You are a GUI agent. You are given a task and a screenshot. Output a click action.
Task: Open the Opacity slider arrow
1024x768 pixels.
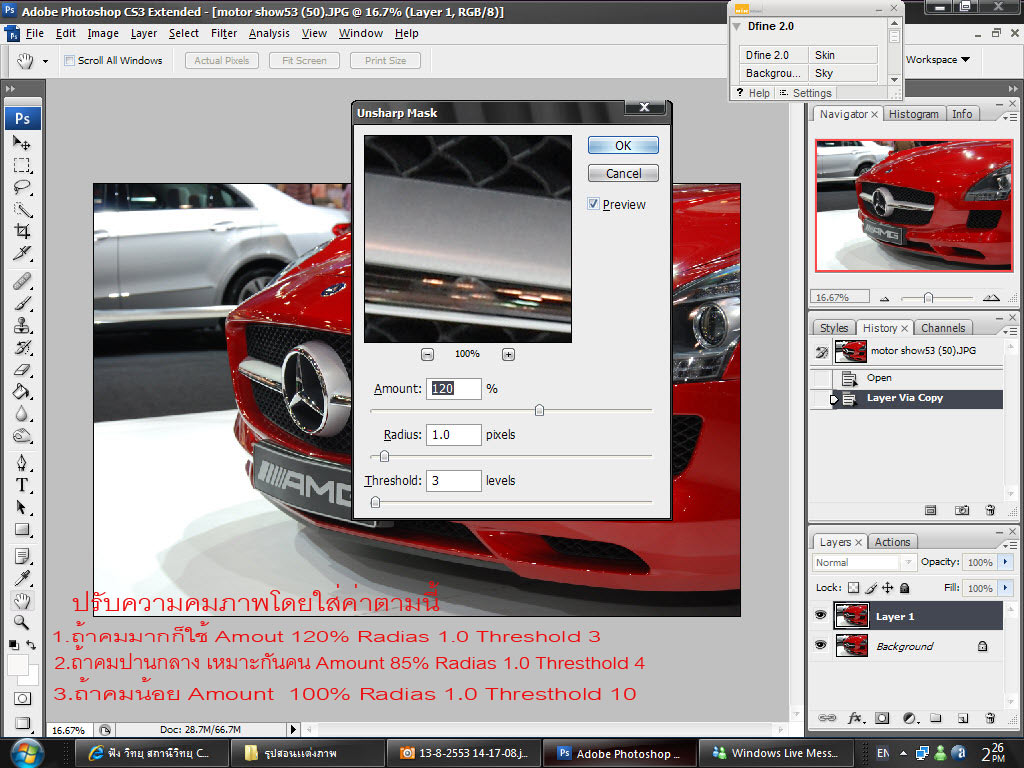[x=1006, y=562]
